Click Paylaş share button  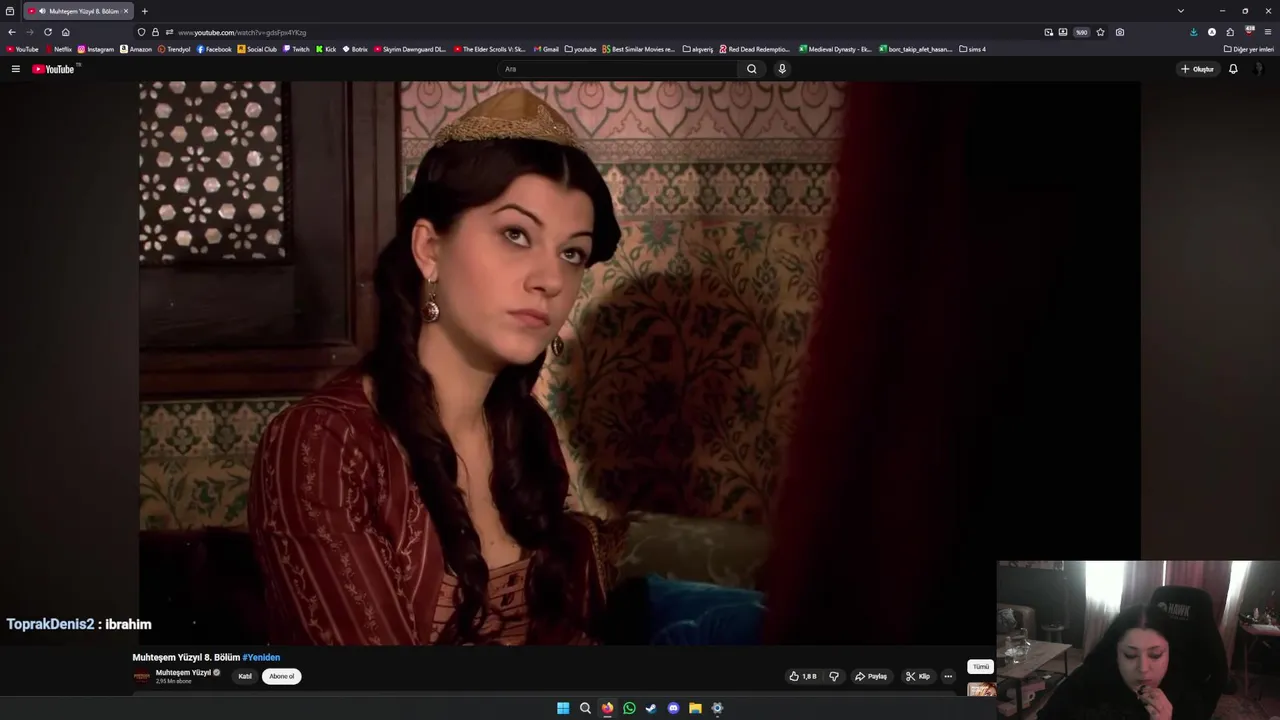(871, 676)
